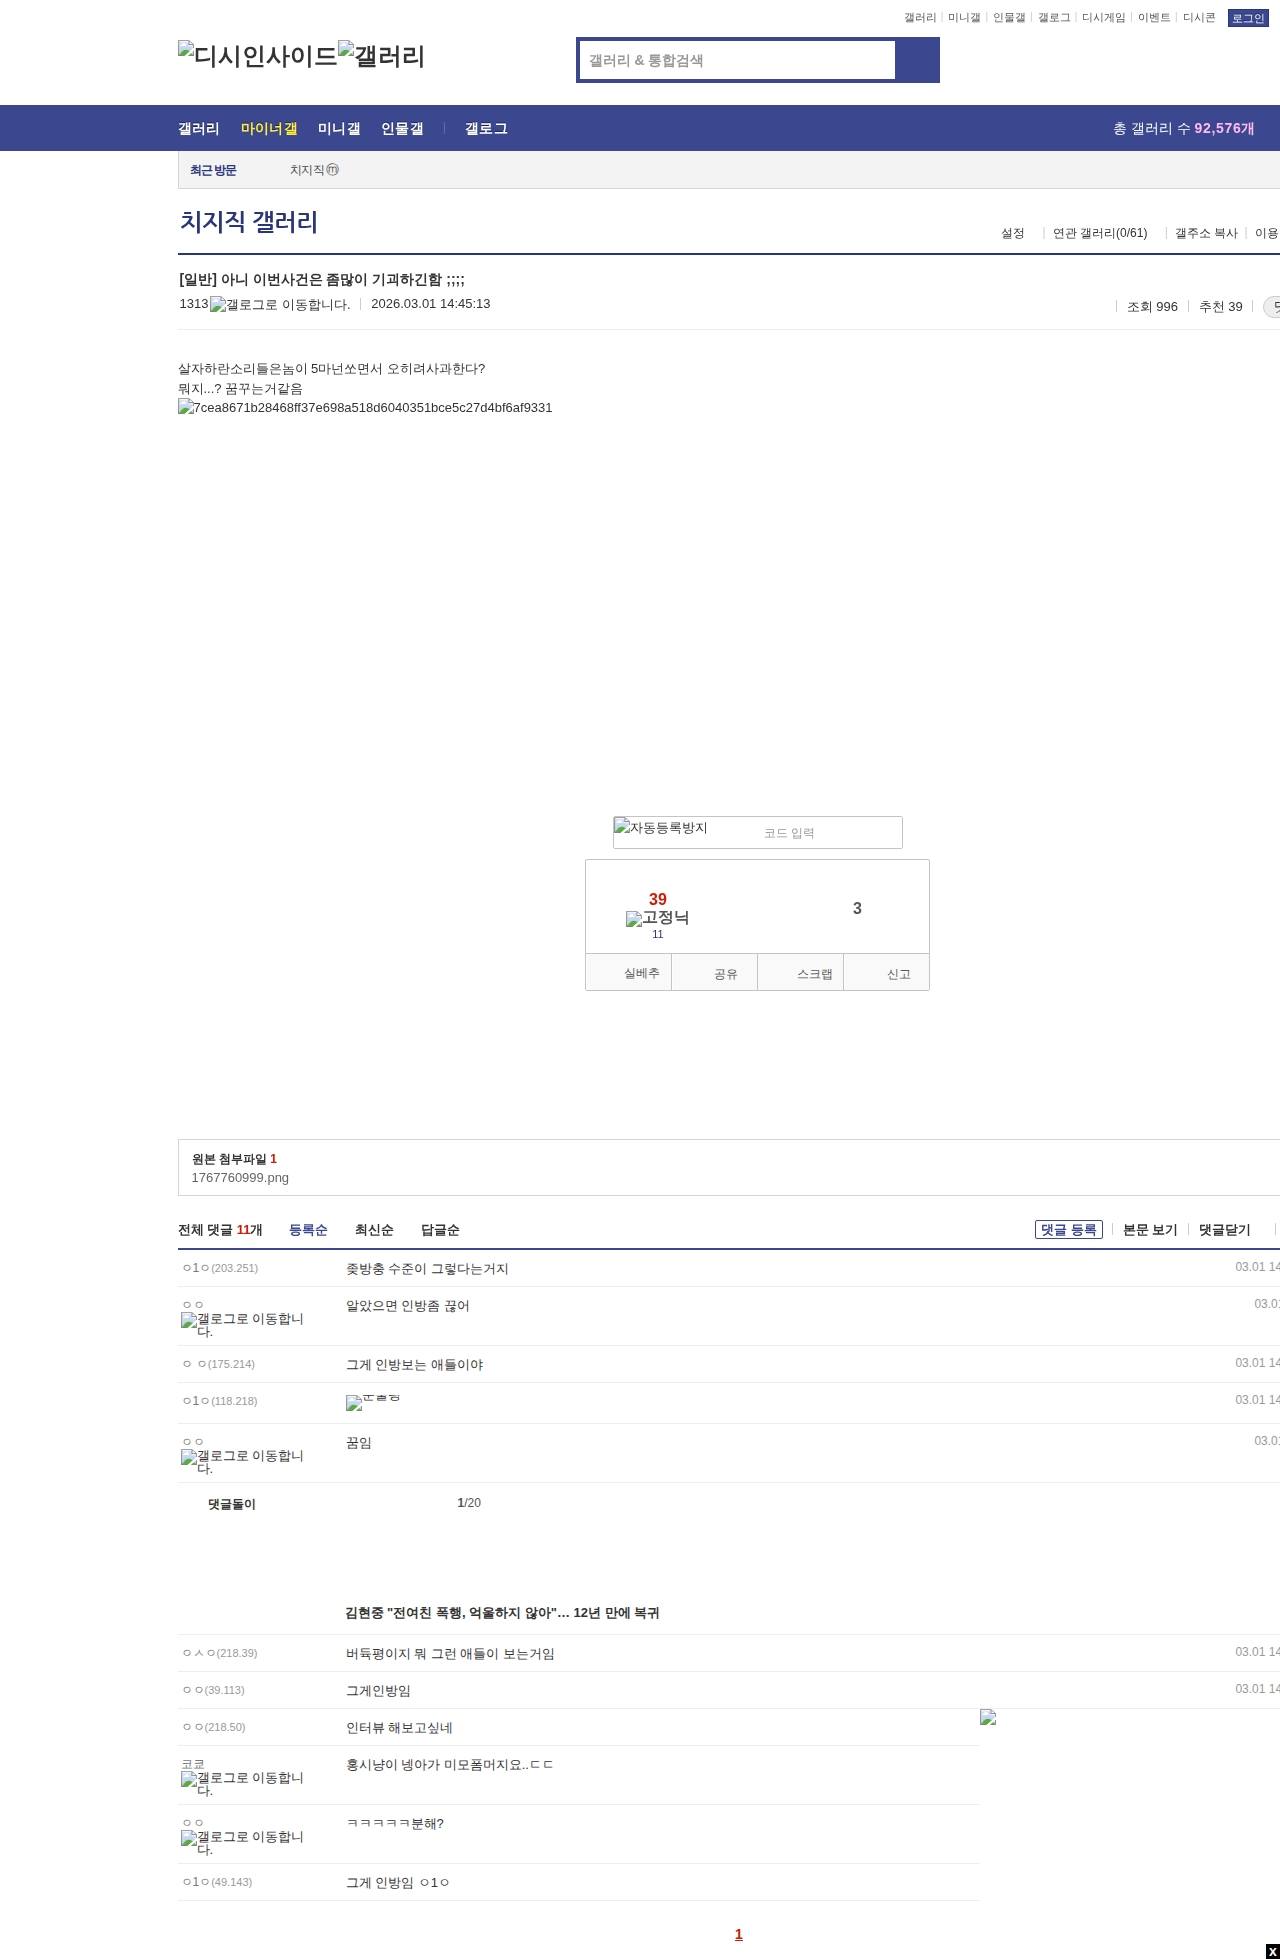Screen dimensions: 1280x1959
Task: Click the red upvote count 39
Action: (658, 899)
